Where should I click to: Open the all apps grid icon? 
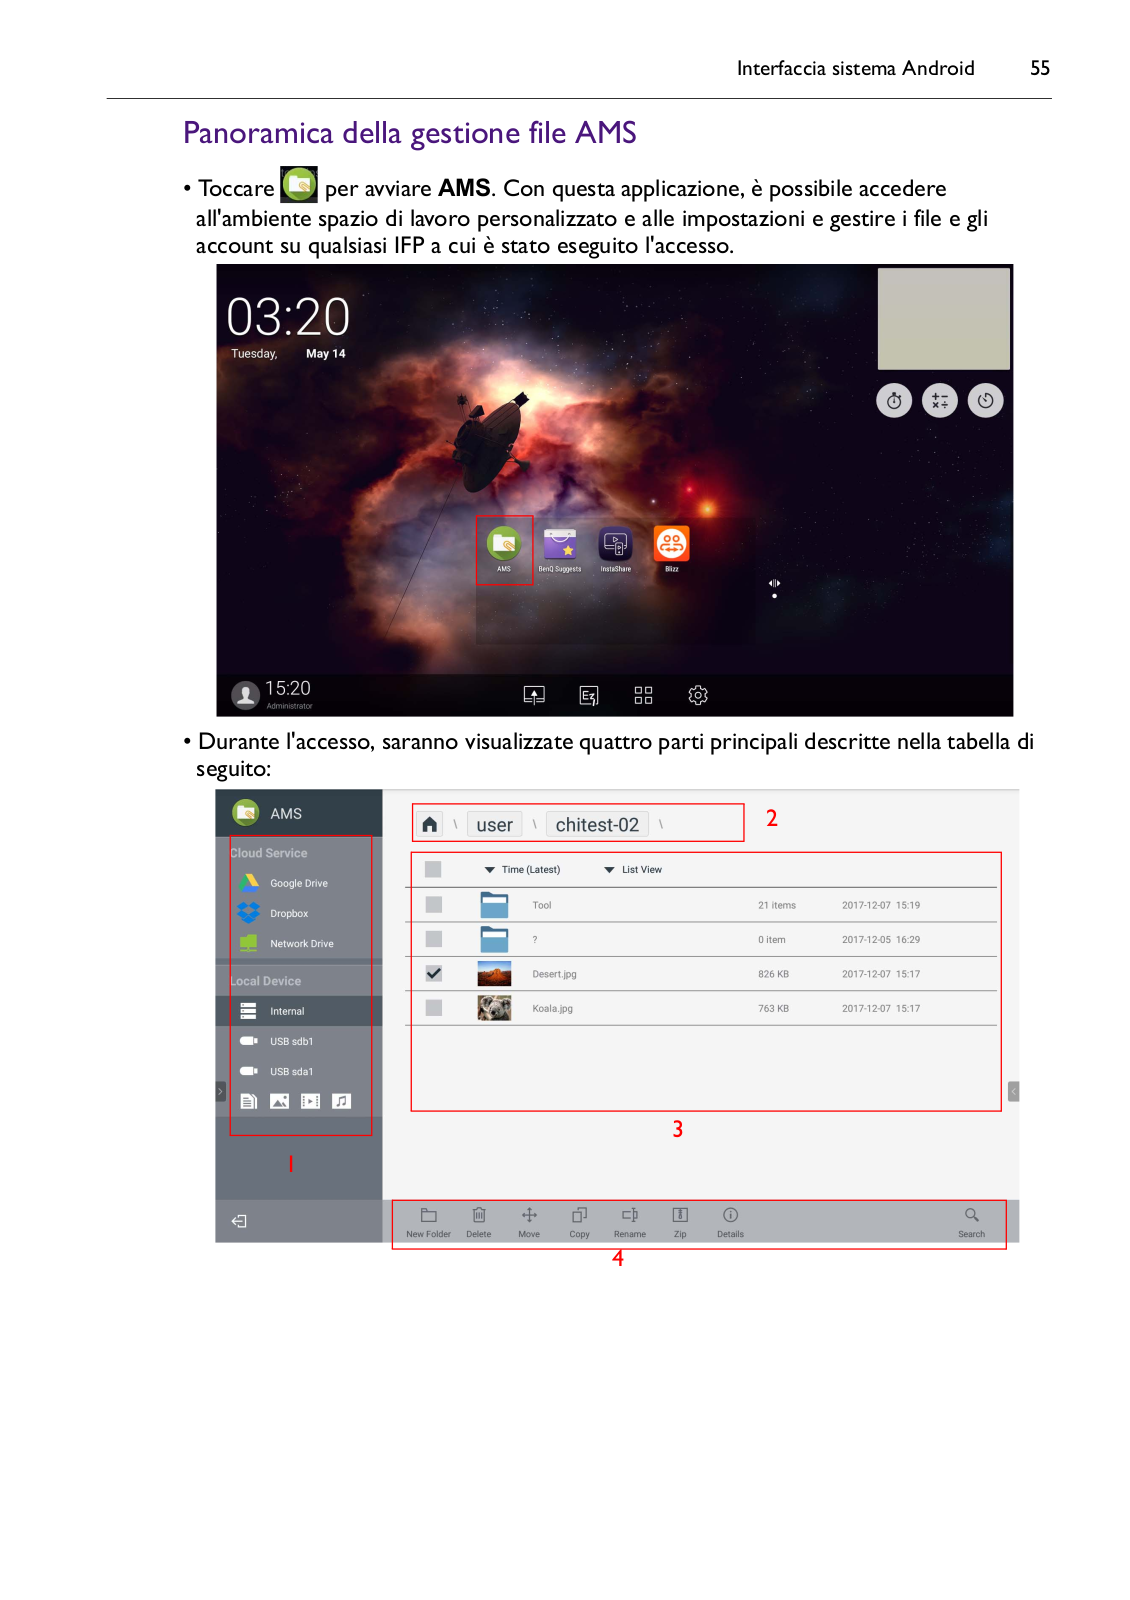pos(643,695)
